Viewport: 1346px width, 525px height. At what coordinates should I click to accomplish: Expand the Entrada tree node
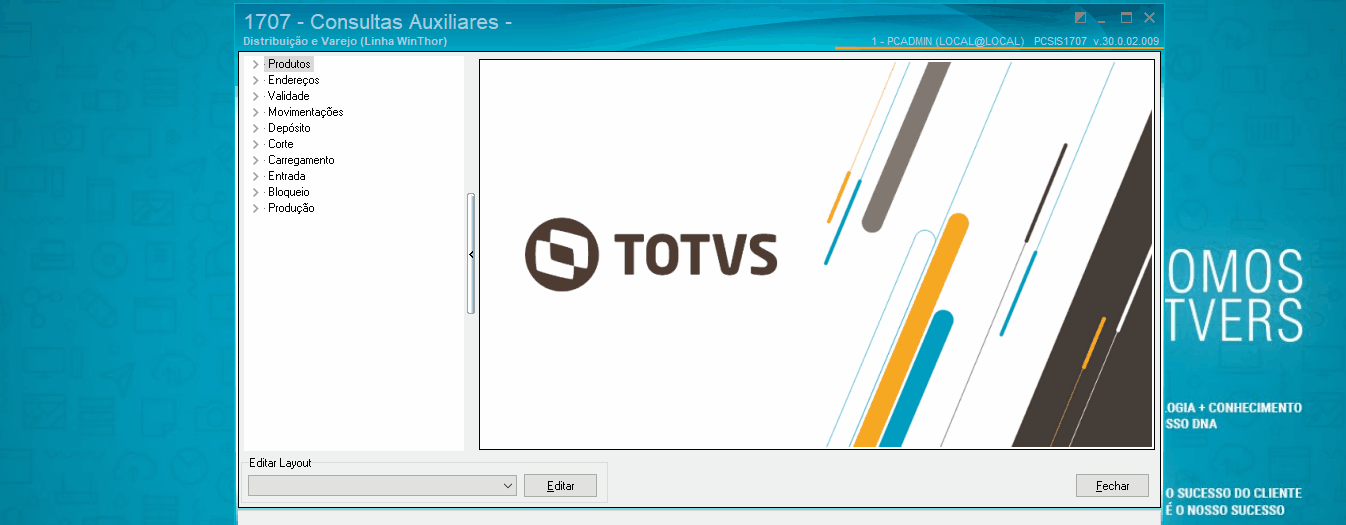[256, 176]
